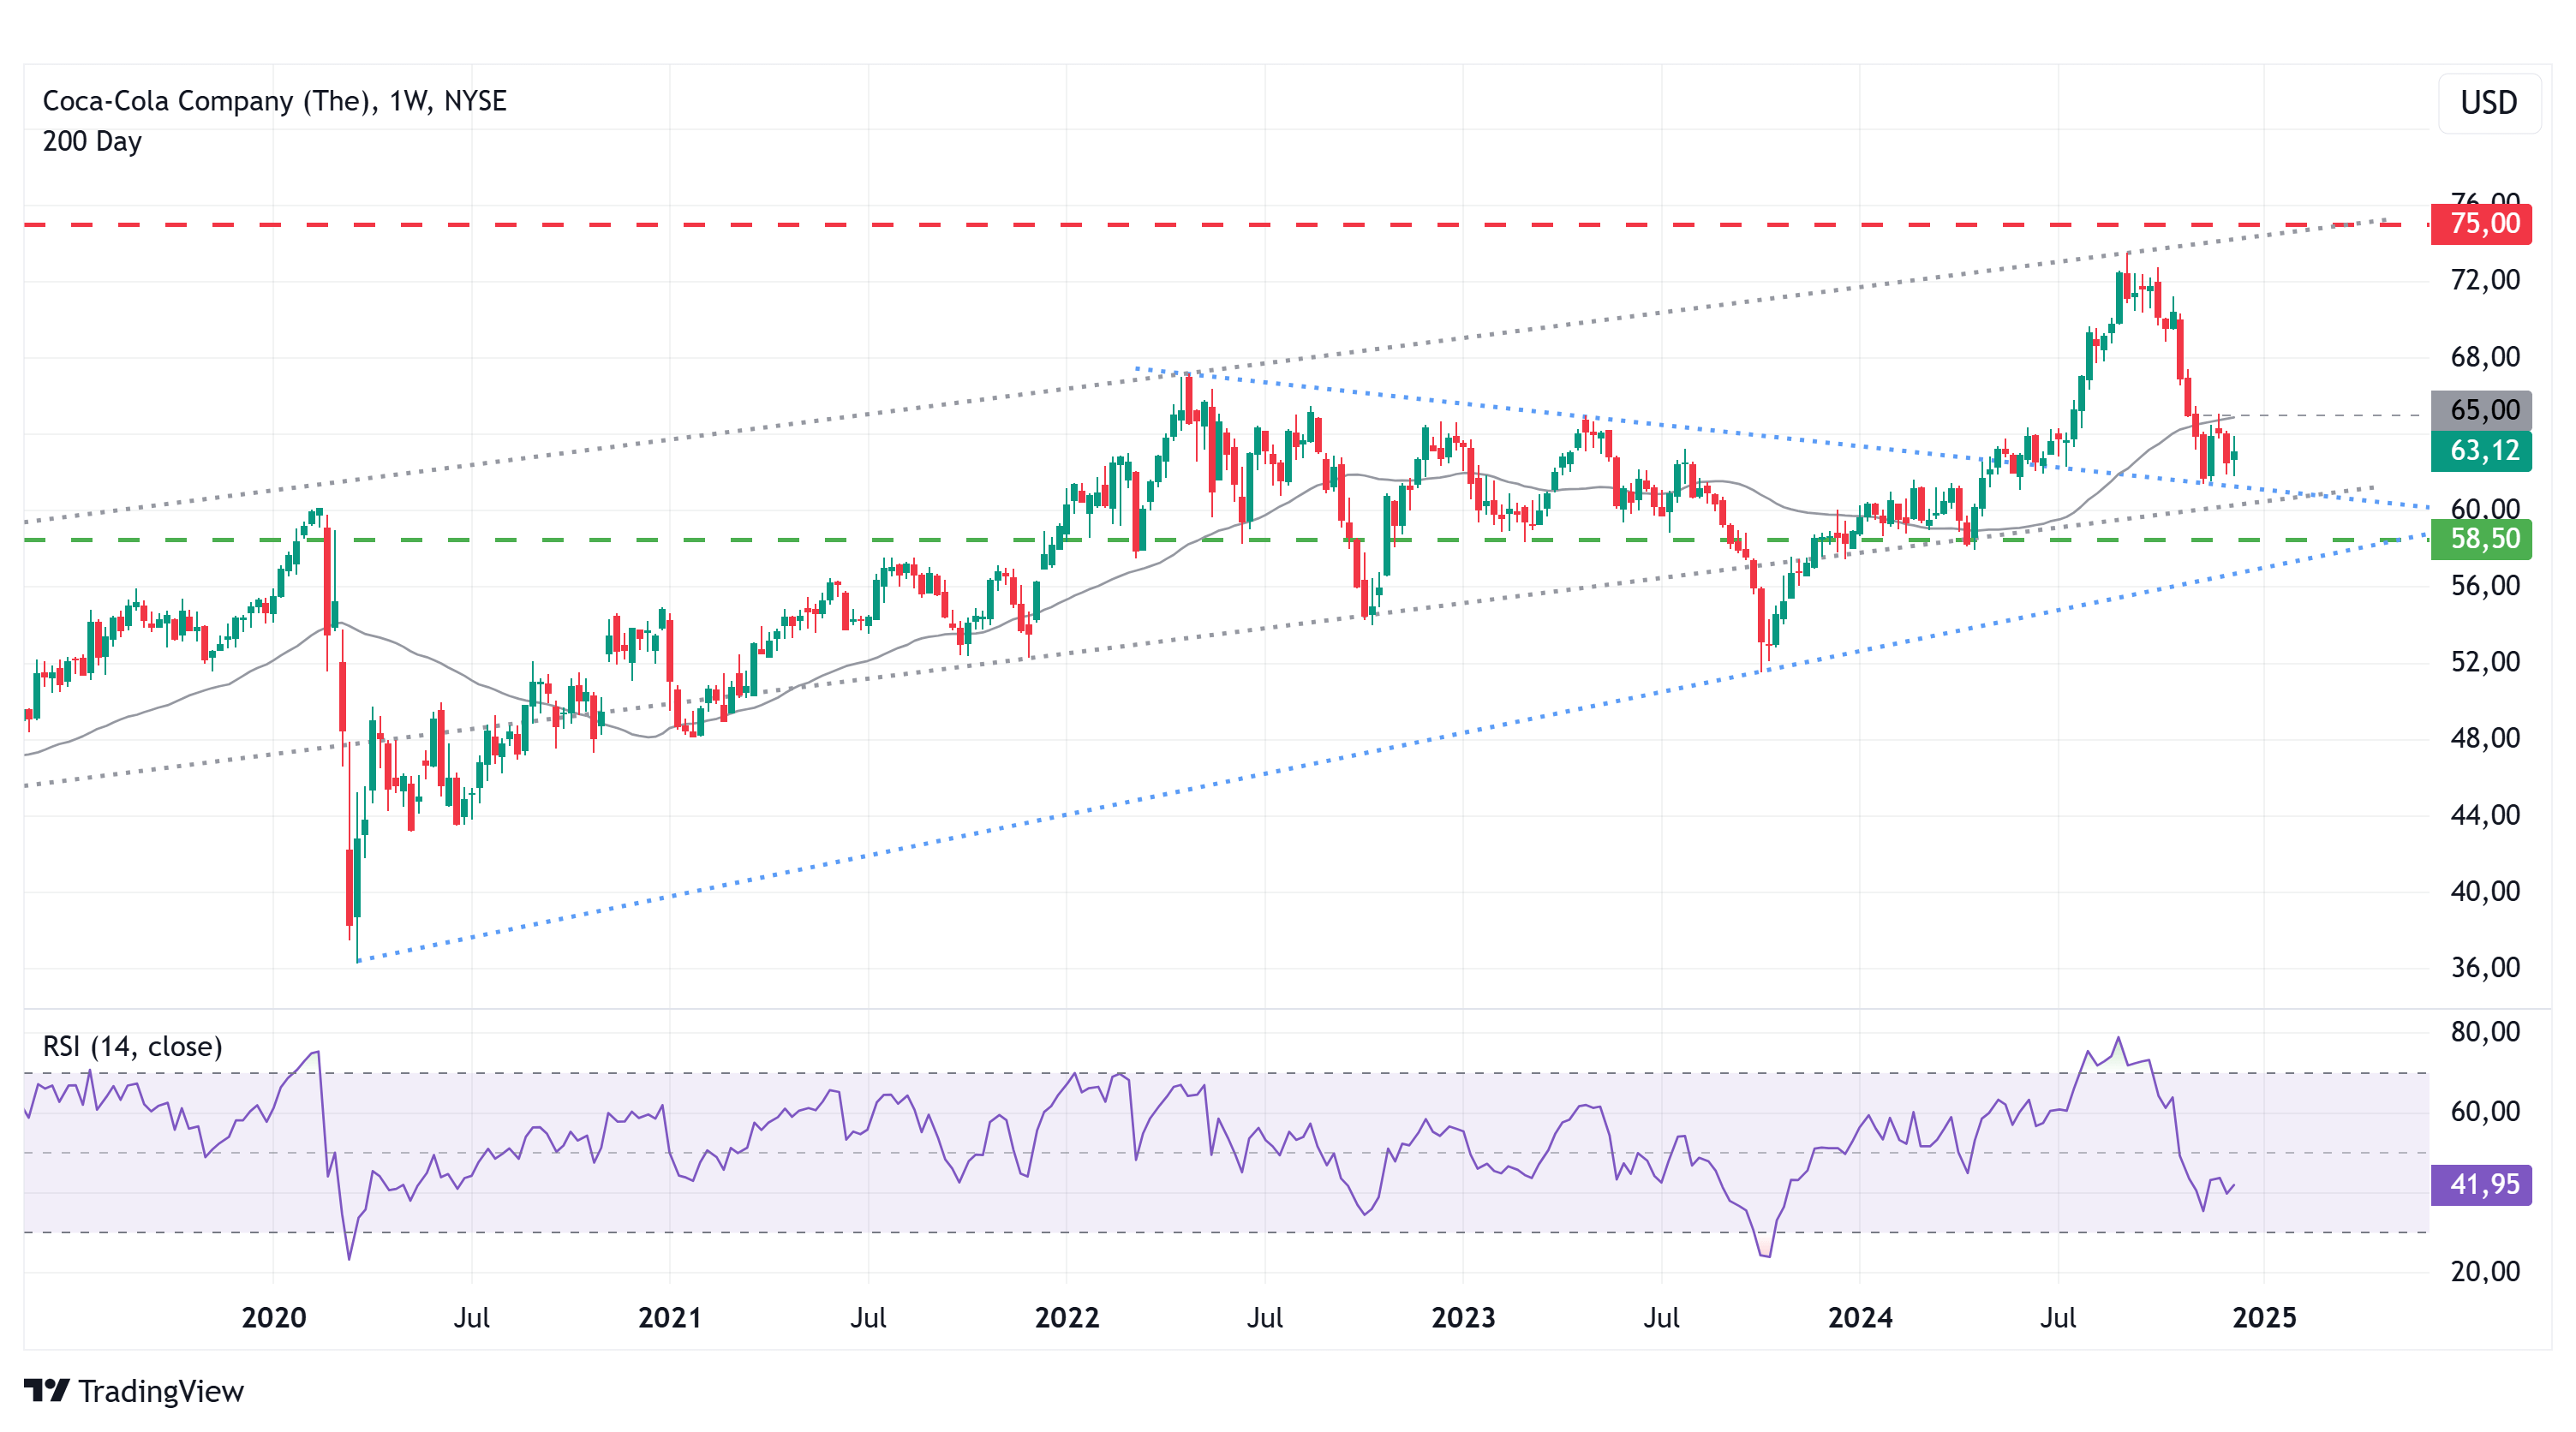
Task: Click the RSI value 41,95 label
Action: 2481,1185
